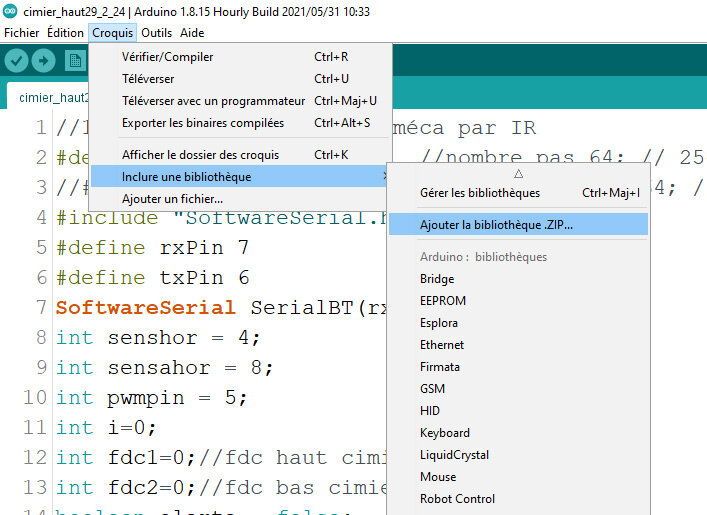Include the HID library

[x=518, y=411]
